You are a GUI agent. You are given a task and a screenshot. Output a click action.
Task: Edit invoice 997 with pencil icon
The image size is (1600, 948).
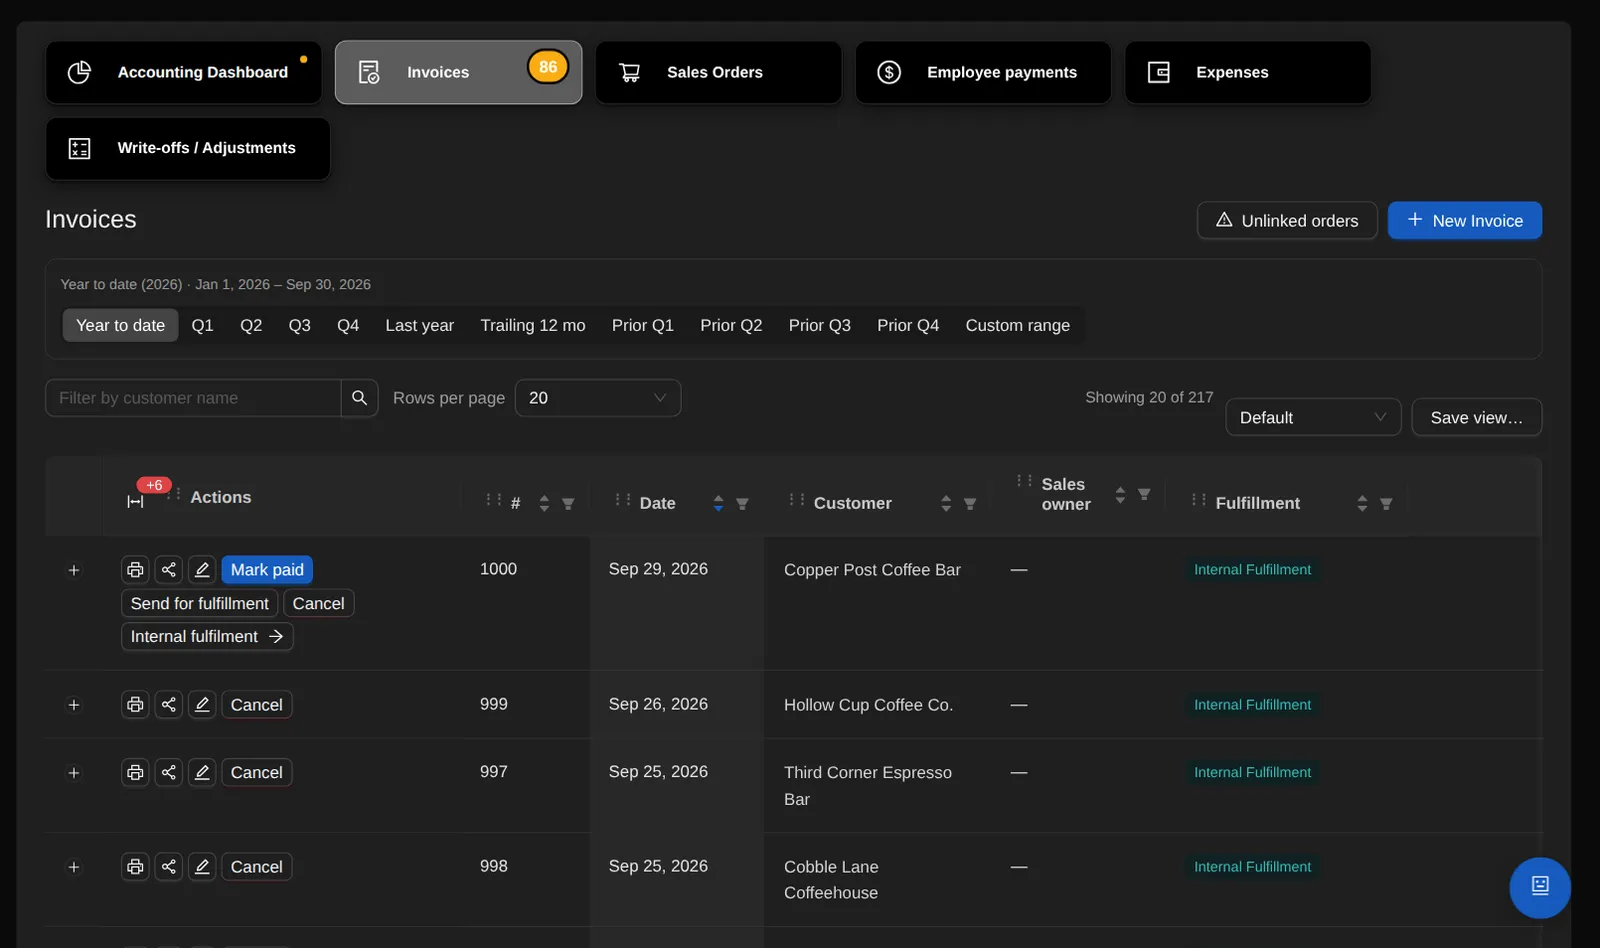coord(202,773)
